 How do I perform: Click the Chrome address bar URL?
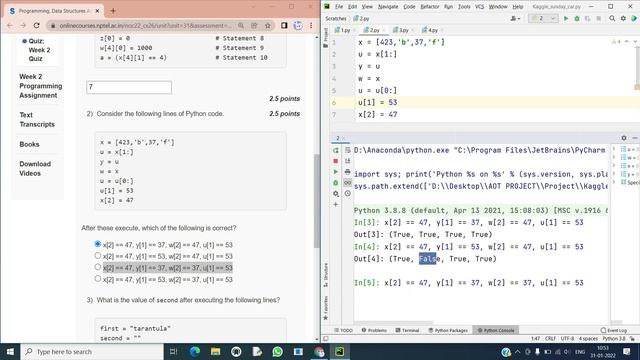[145, 26]
